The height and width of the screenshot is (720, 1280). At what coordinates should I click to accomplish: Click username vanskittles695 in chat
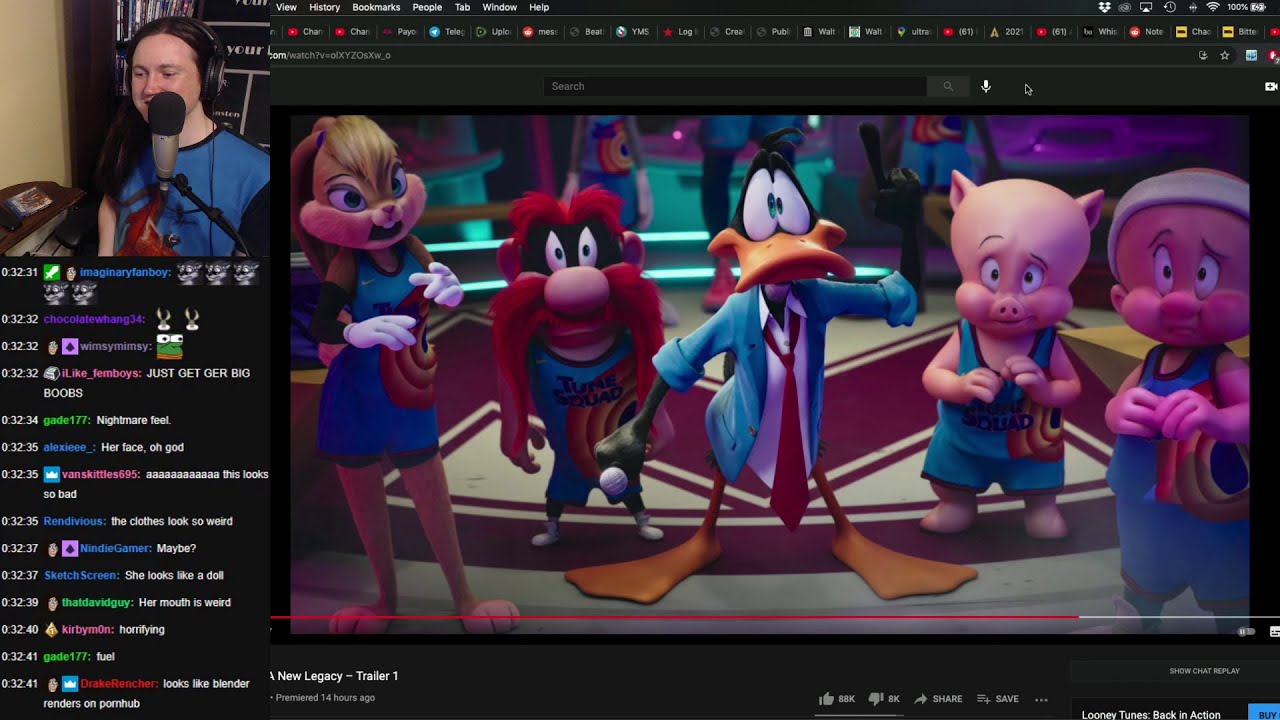102,474
